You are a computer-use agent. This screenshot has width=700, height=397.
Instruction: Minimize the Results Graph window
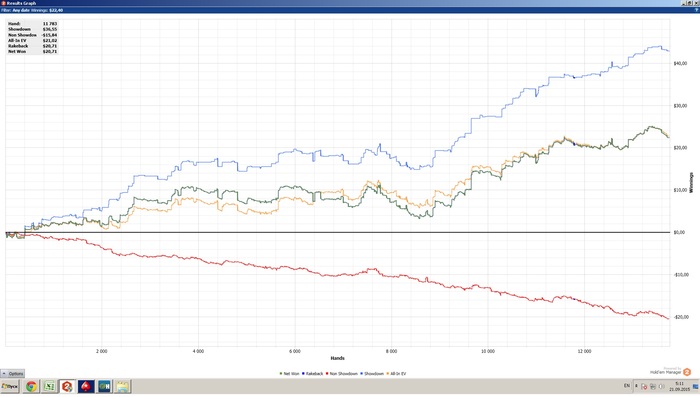coord(684,3)
